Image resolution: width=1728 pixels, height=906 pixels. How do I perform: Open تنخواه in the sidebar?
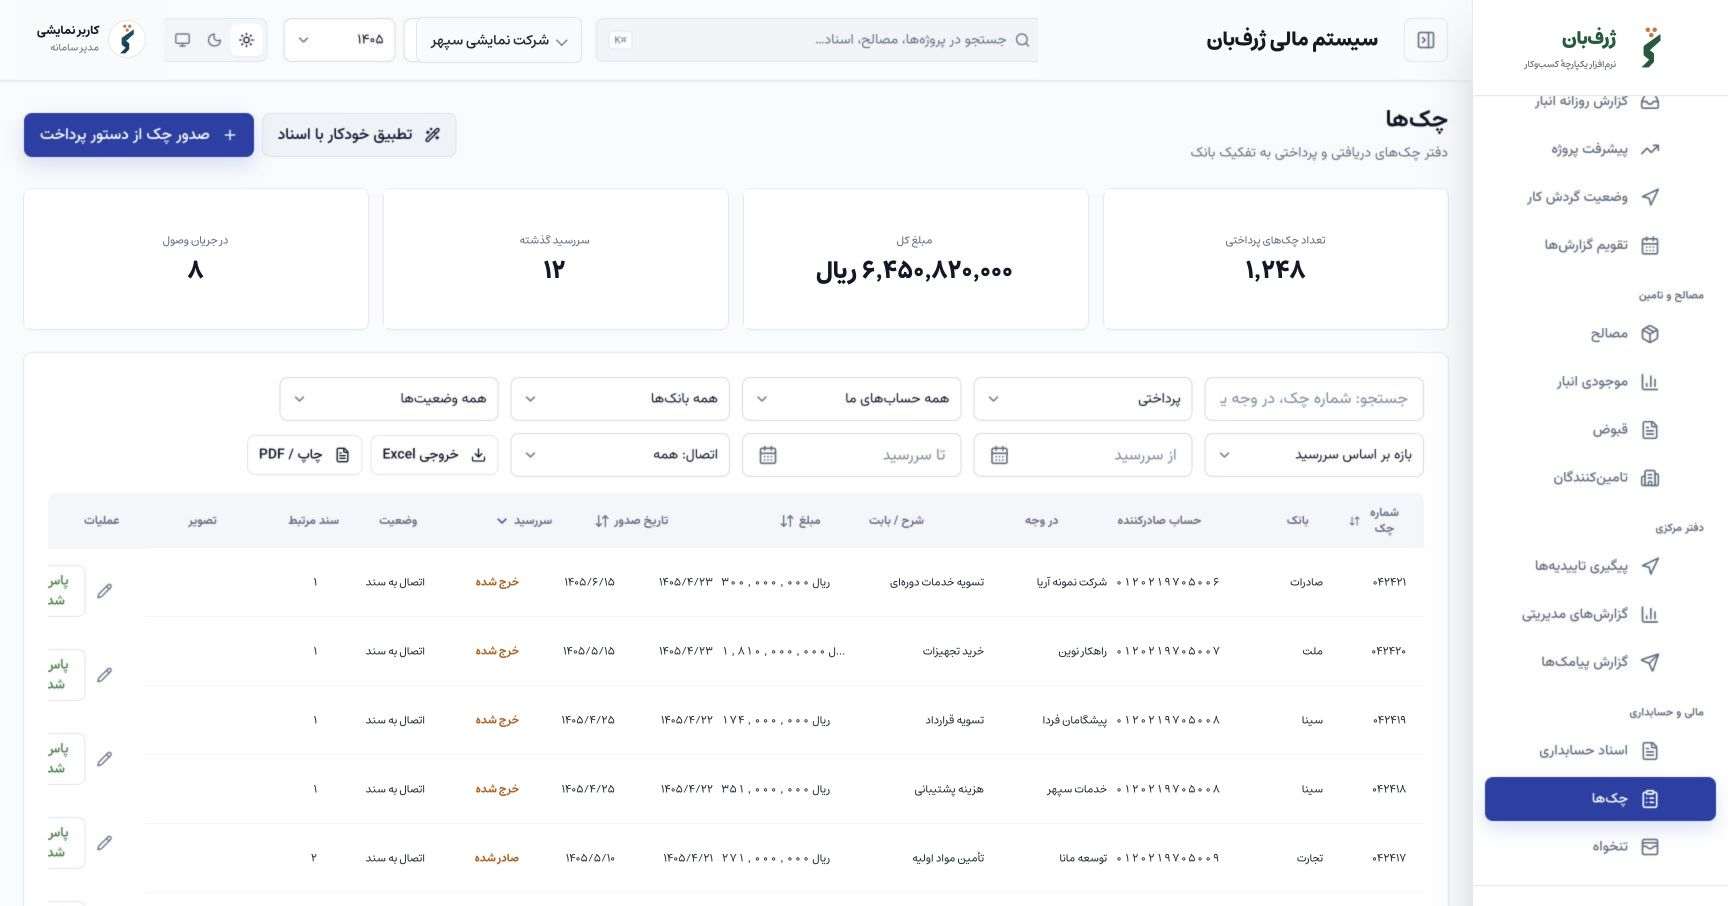click(x=1600, y=847)
